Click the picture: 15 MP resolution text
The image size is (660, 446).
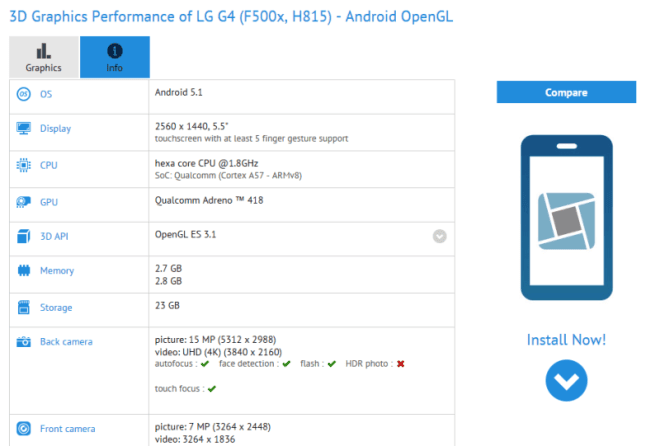216,340
